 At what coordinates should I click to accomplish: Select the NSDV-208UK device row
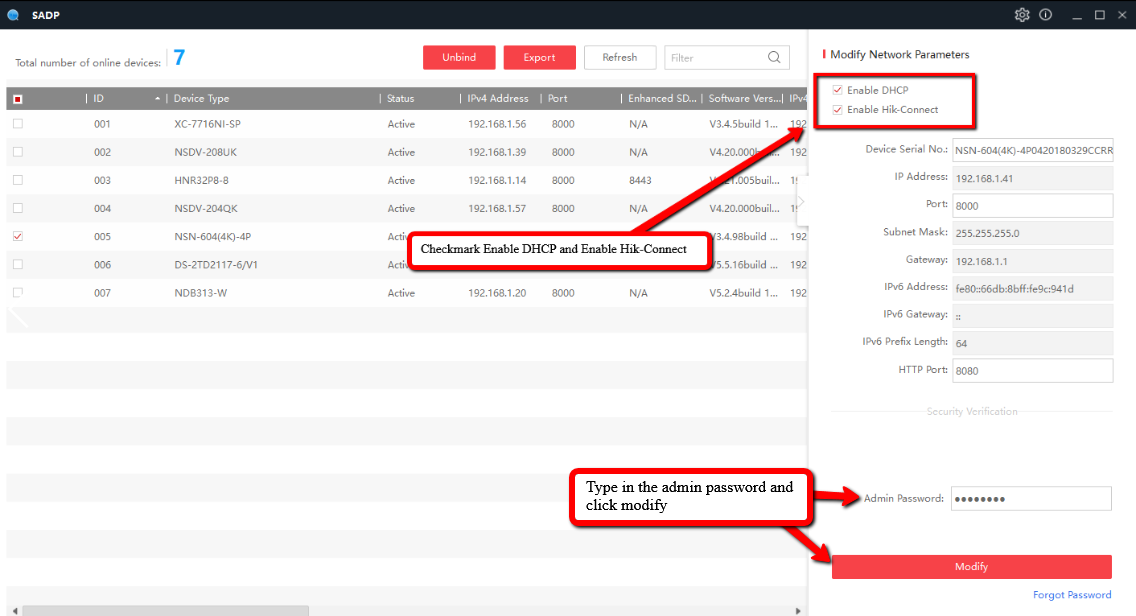pyautogui.click(x=406, y=152)
